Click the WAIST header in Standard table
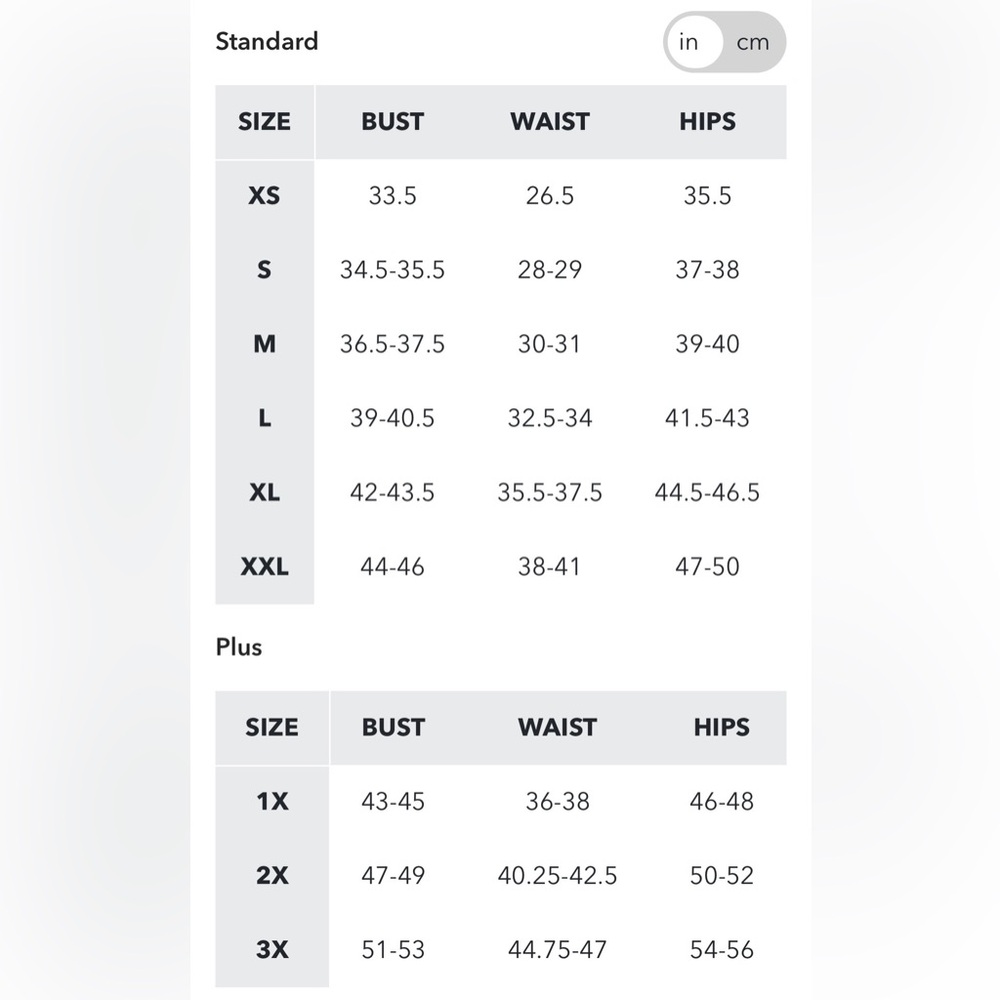This screenshot has width=1000, height=1000. point(550,121)
